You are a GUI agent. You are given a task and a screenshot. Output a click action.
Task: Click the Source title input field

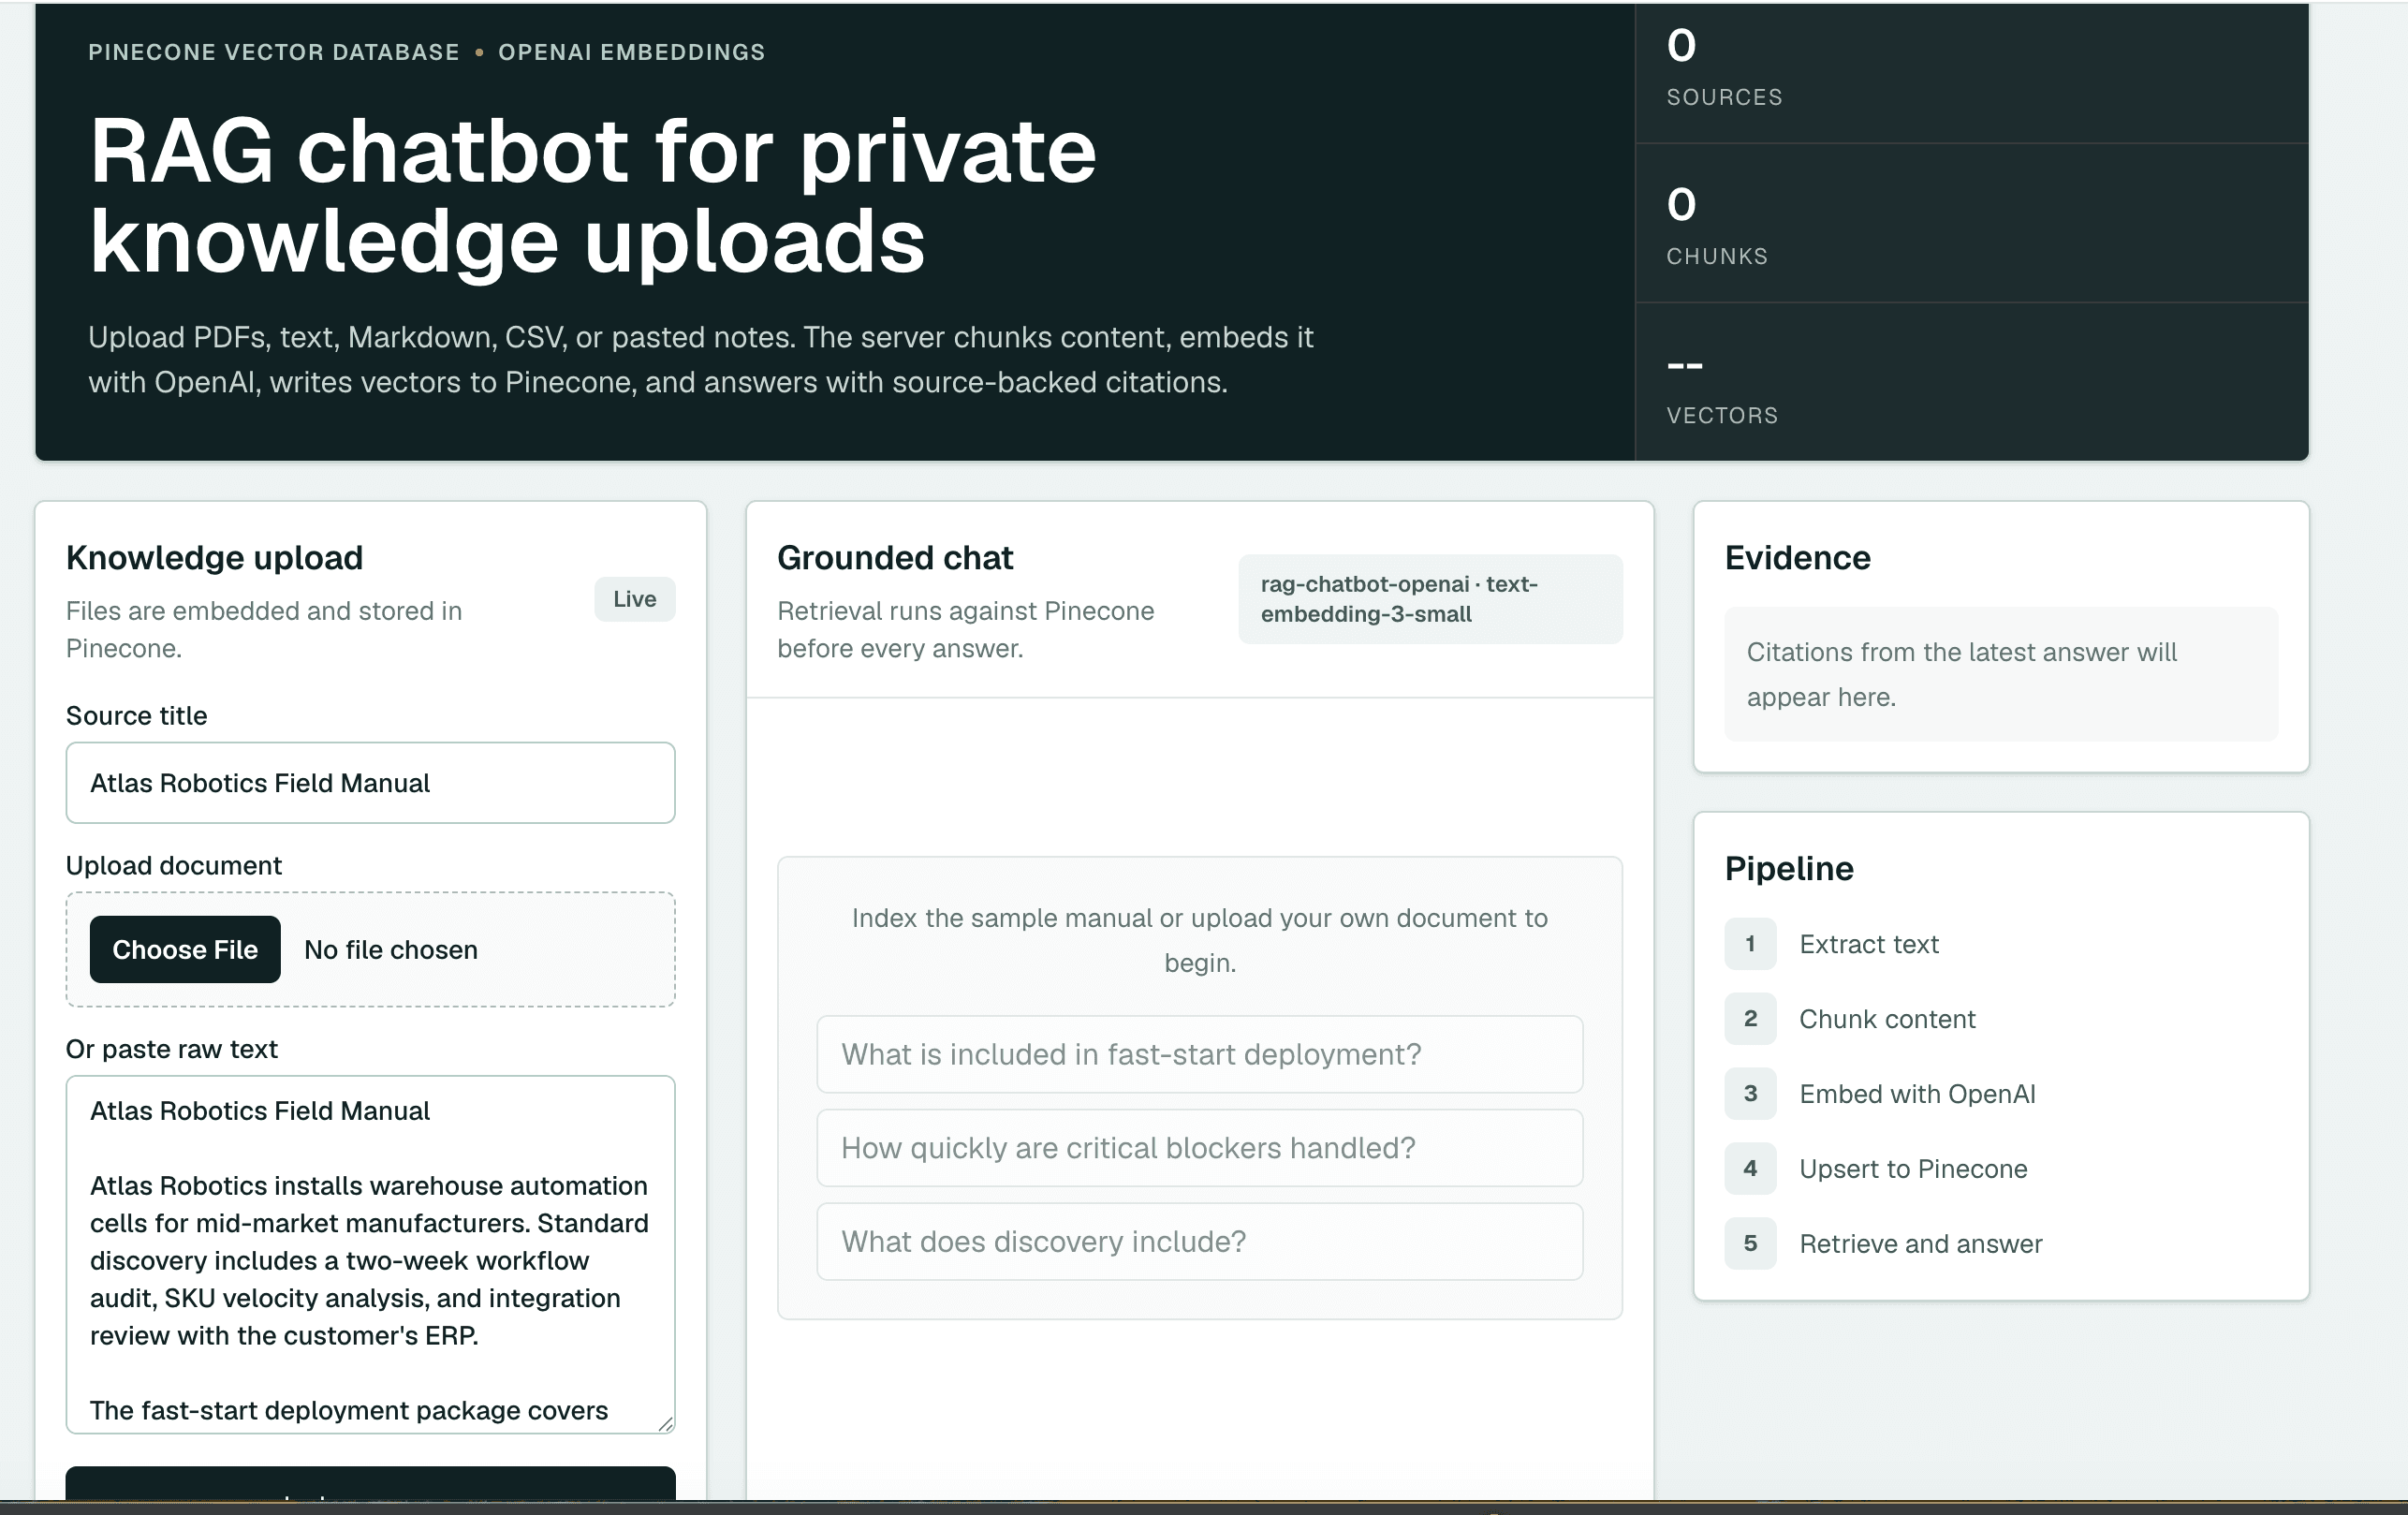tap(370, 783)
